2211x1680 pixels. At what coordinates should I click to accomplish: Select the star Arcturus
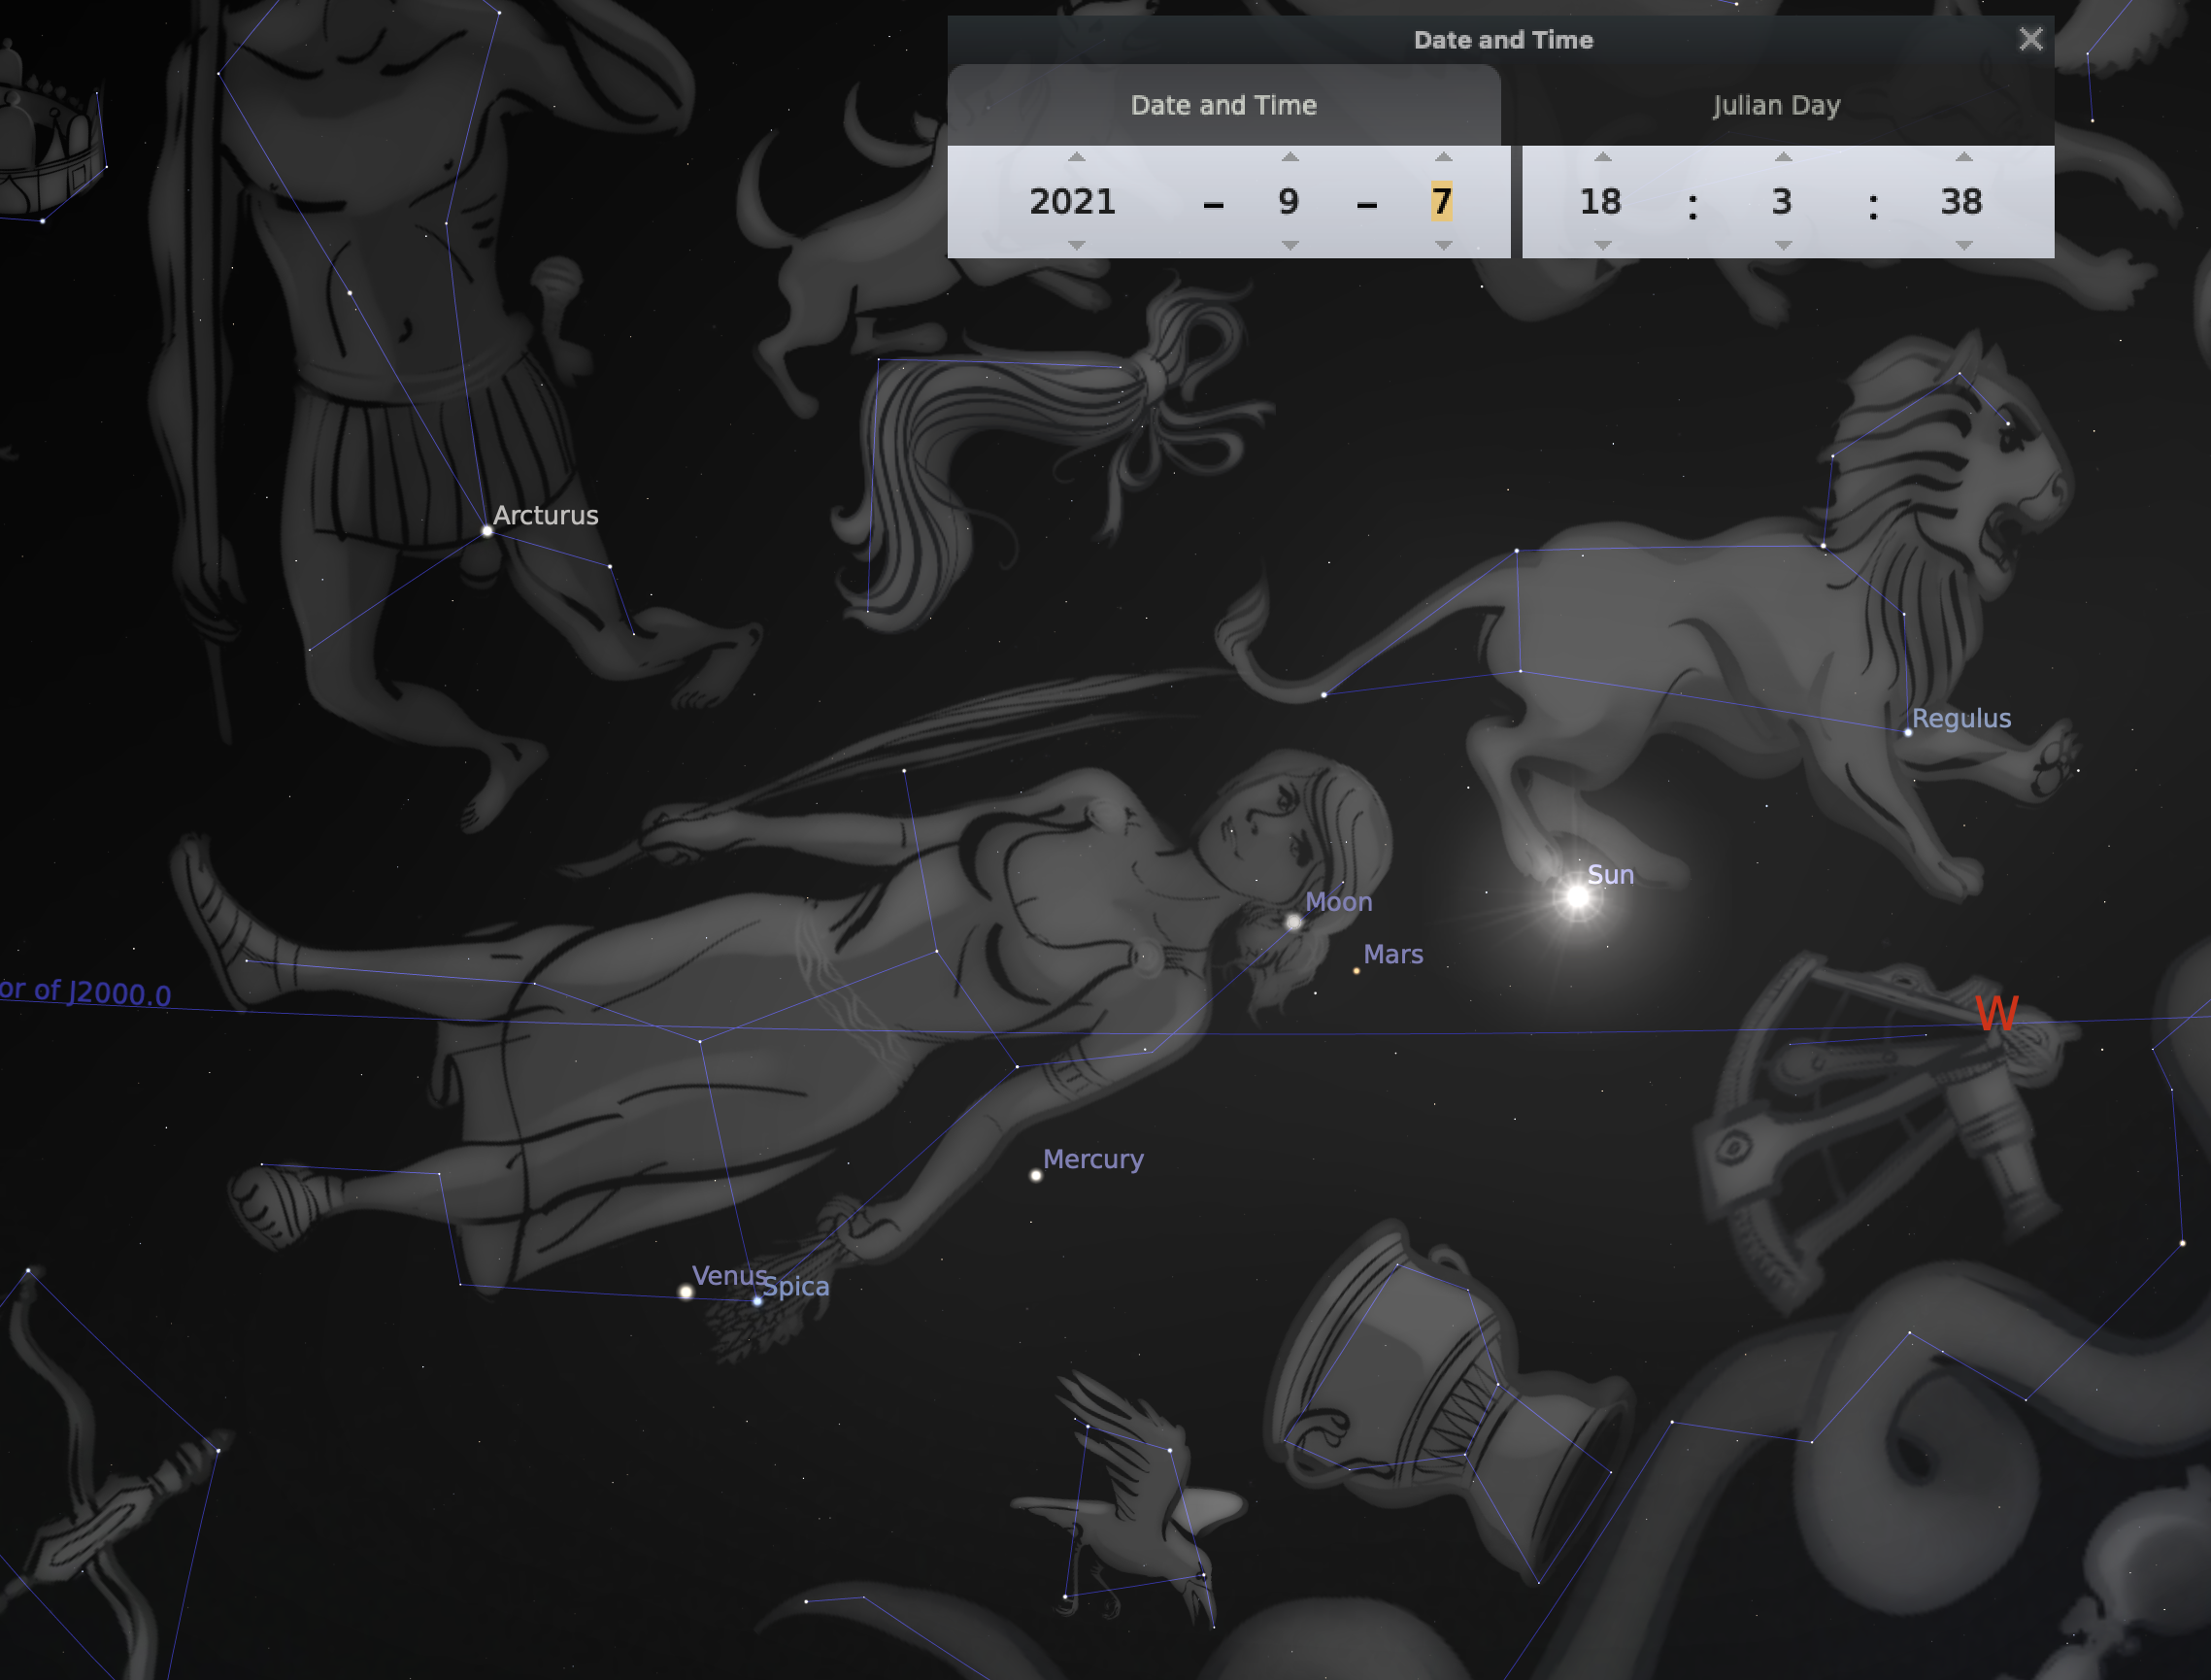[x=487, y=531]
